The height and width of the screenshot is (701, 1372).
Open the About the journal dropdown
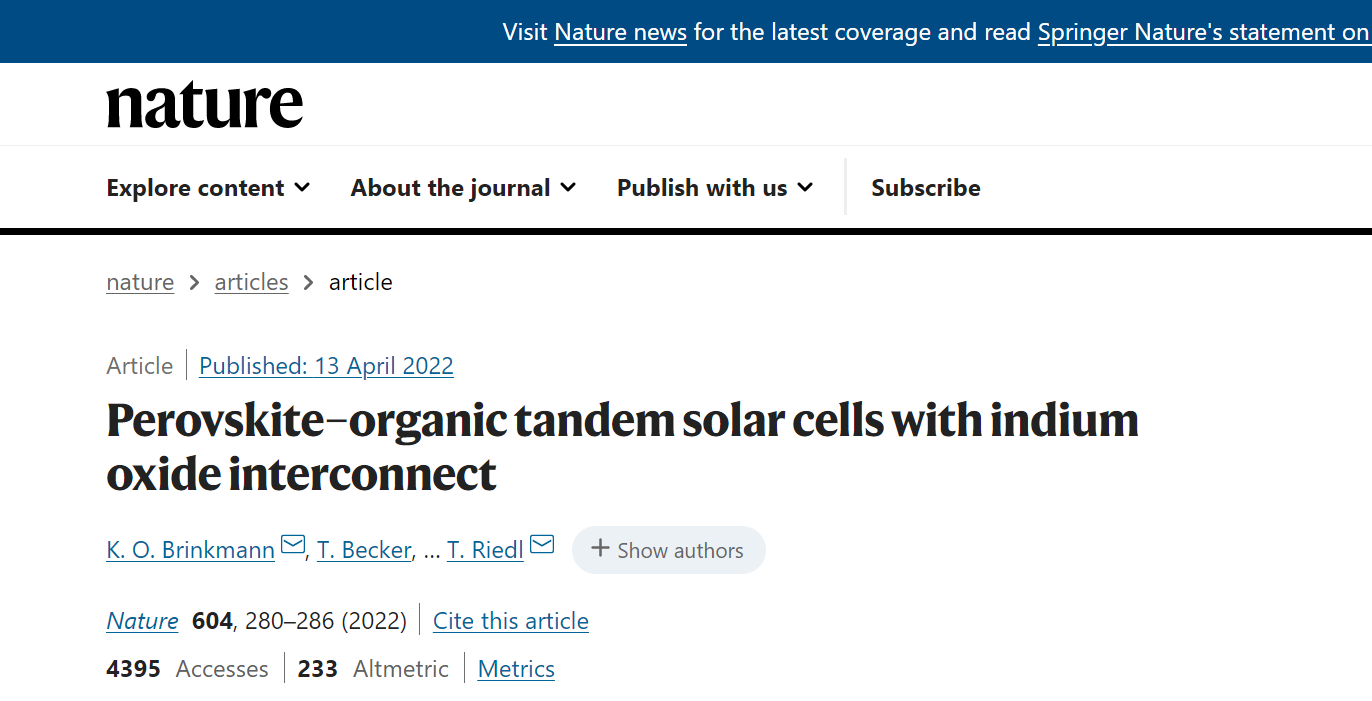(x=463, y=188)
